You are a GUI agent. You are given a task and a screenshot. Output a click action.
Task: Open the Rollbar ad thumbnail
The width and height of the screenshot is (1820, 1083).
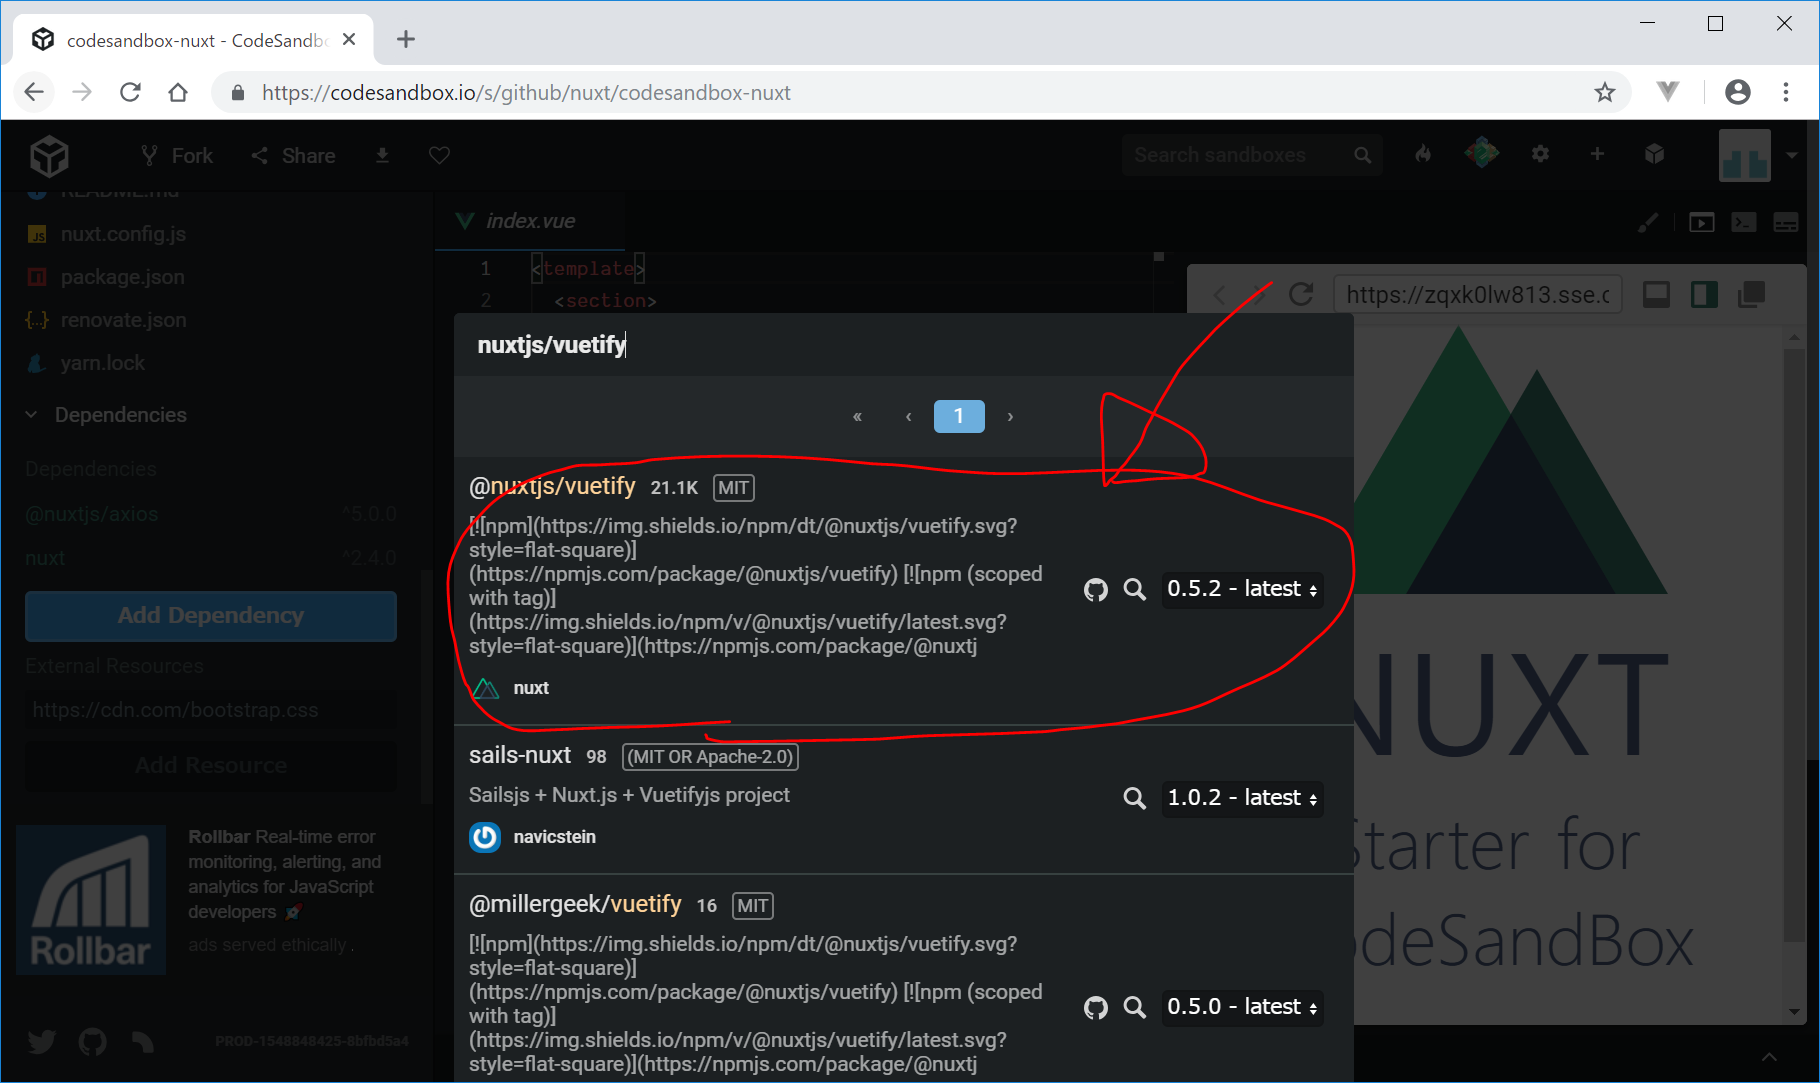click(91, 899)
